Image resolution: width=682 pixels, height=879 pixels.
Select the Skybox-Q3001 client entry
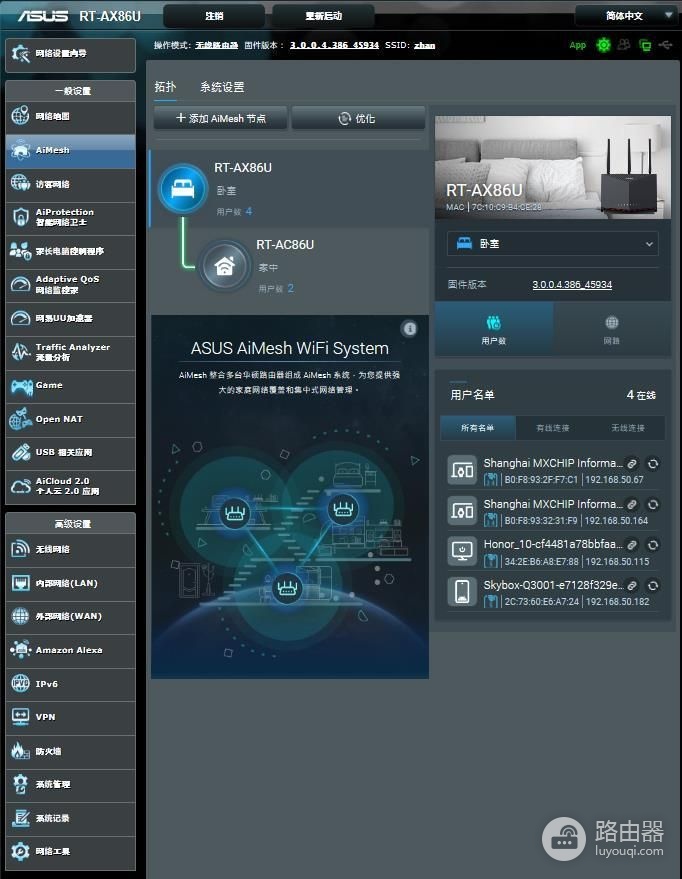coord(553,593)
